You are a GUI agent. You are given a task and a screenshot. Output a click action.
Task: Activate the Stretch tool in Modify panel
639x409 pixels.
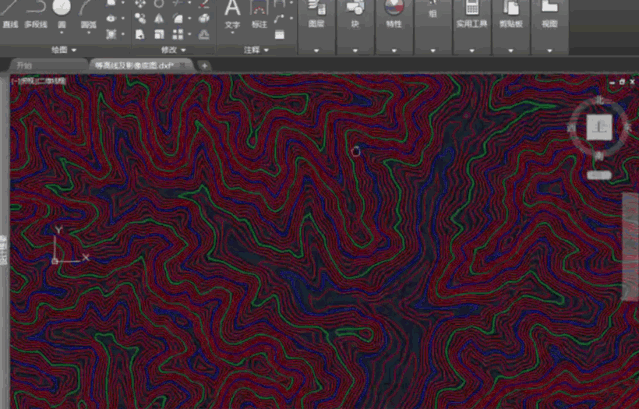pyautogui.click(x=140, y=35)
